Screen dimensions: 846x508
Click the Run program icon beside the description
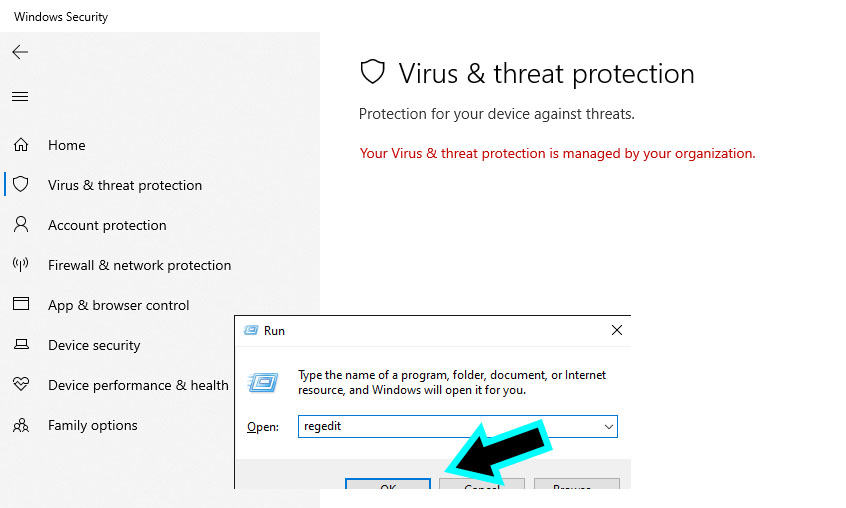[263, 382]
